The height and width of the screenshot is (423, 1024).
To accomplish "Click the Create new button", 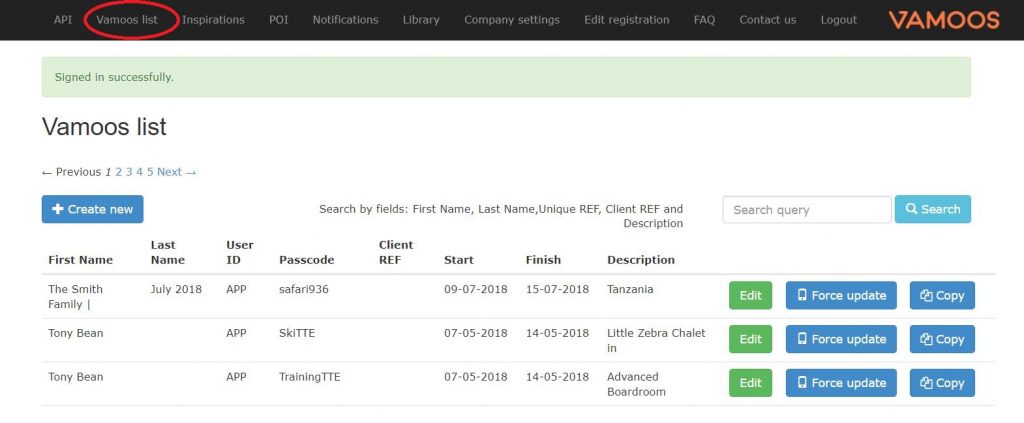I will [x=93, y=209].
